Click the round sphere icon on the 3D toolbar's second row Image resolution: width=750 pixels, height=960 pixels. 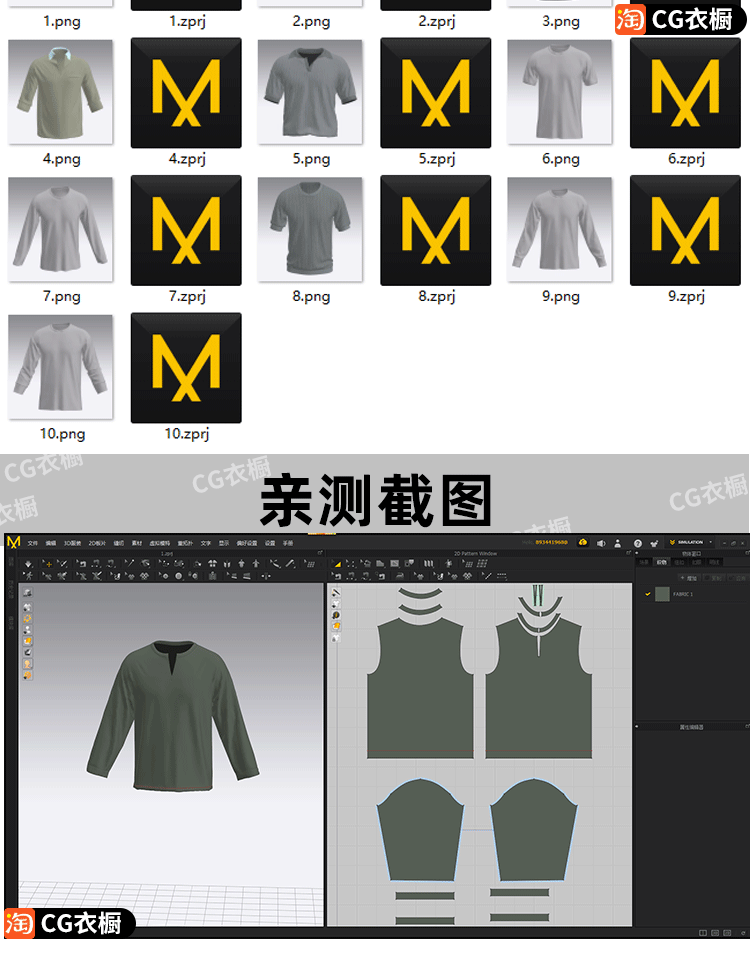[x=178, y=576]
